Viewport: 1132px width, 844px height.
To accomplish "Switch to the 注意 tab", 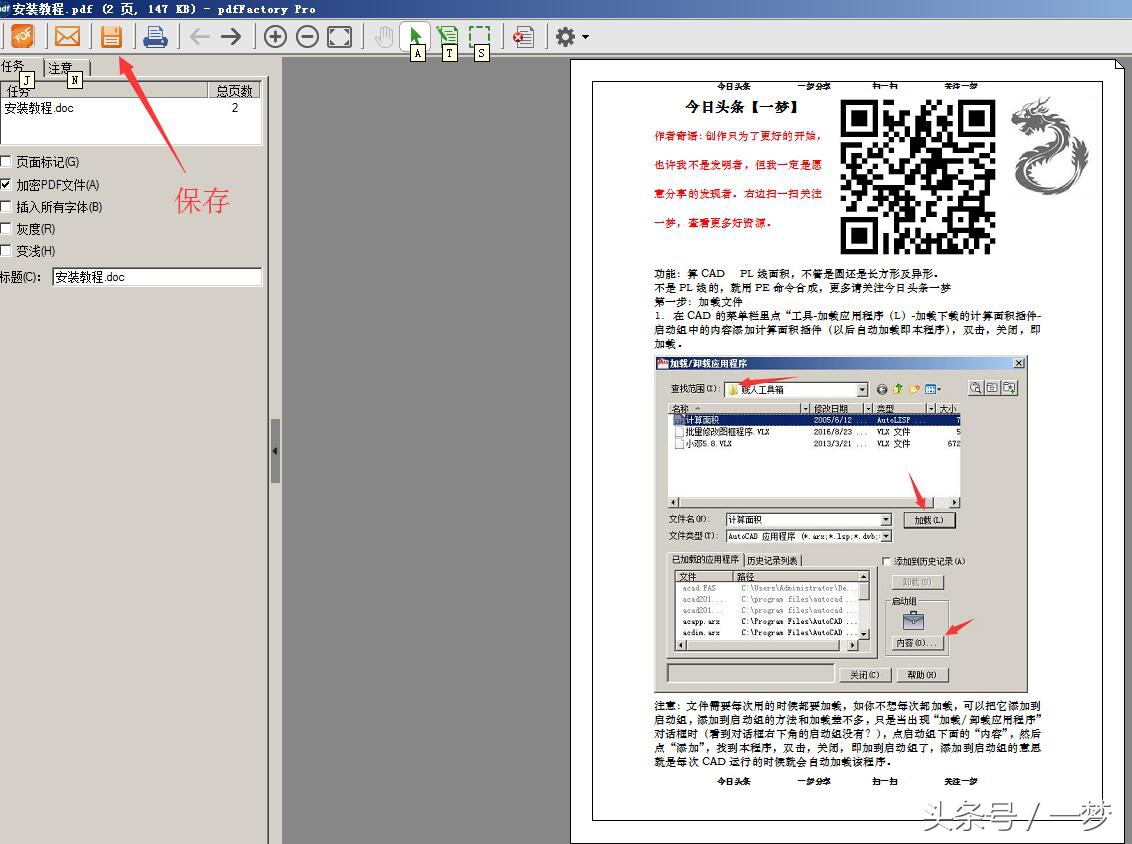I will click(66, 68).
